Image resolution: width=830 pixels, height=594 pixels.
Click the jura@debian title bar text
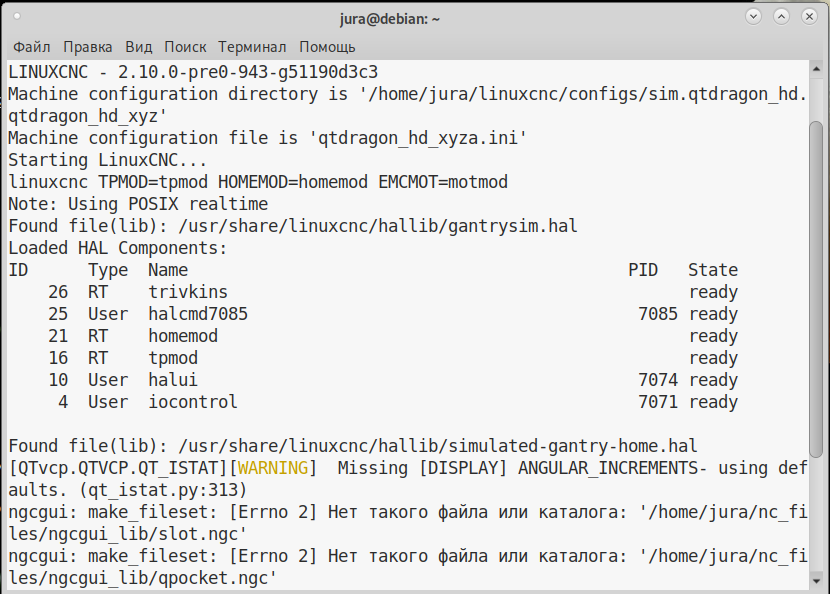click(x=390, y=19)
